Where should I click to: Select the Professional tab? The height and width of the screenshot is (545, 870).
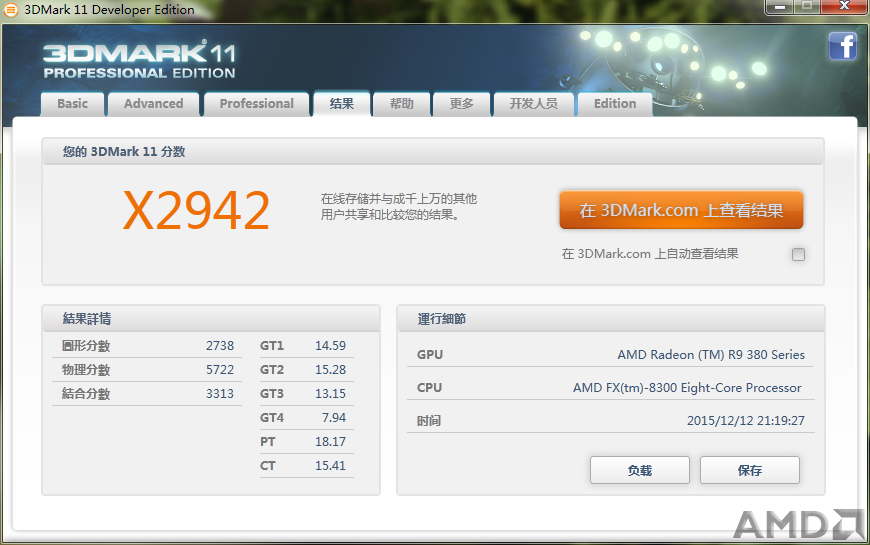pyautogui.click(x=256, y=104)
